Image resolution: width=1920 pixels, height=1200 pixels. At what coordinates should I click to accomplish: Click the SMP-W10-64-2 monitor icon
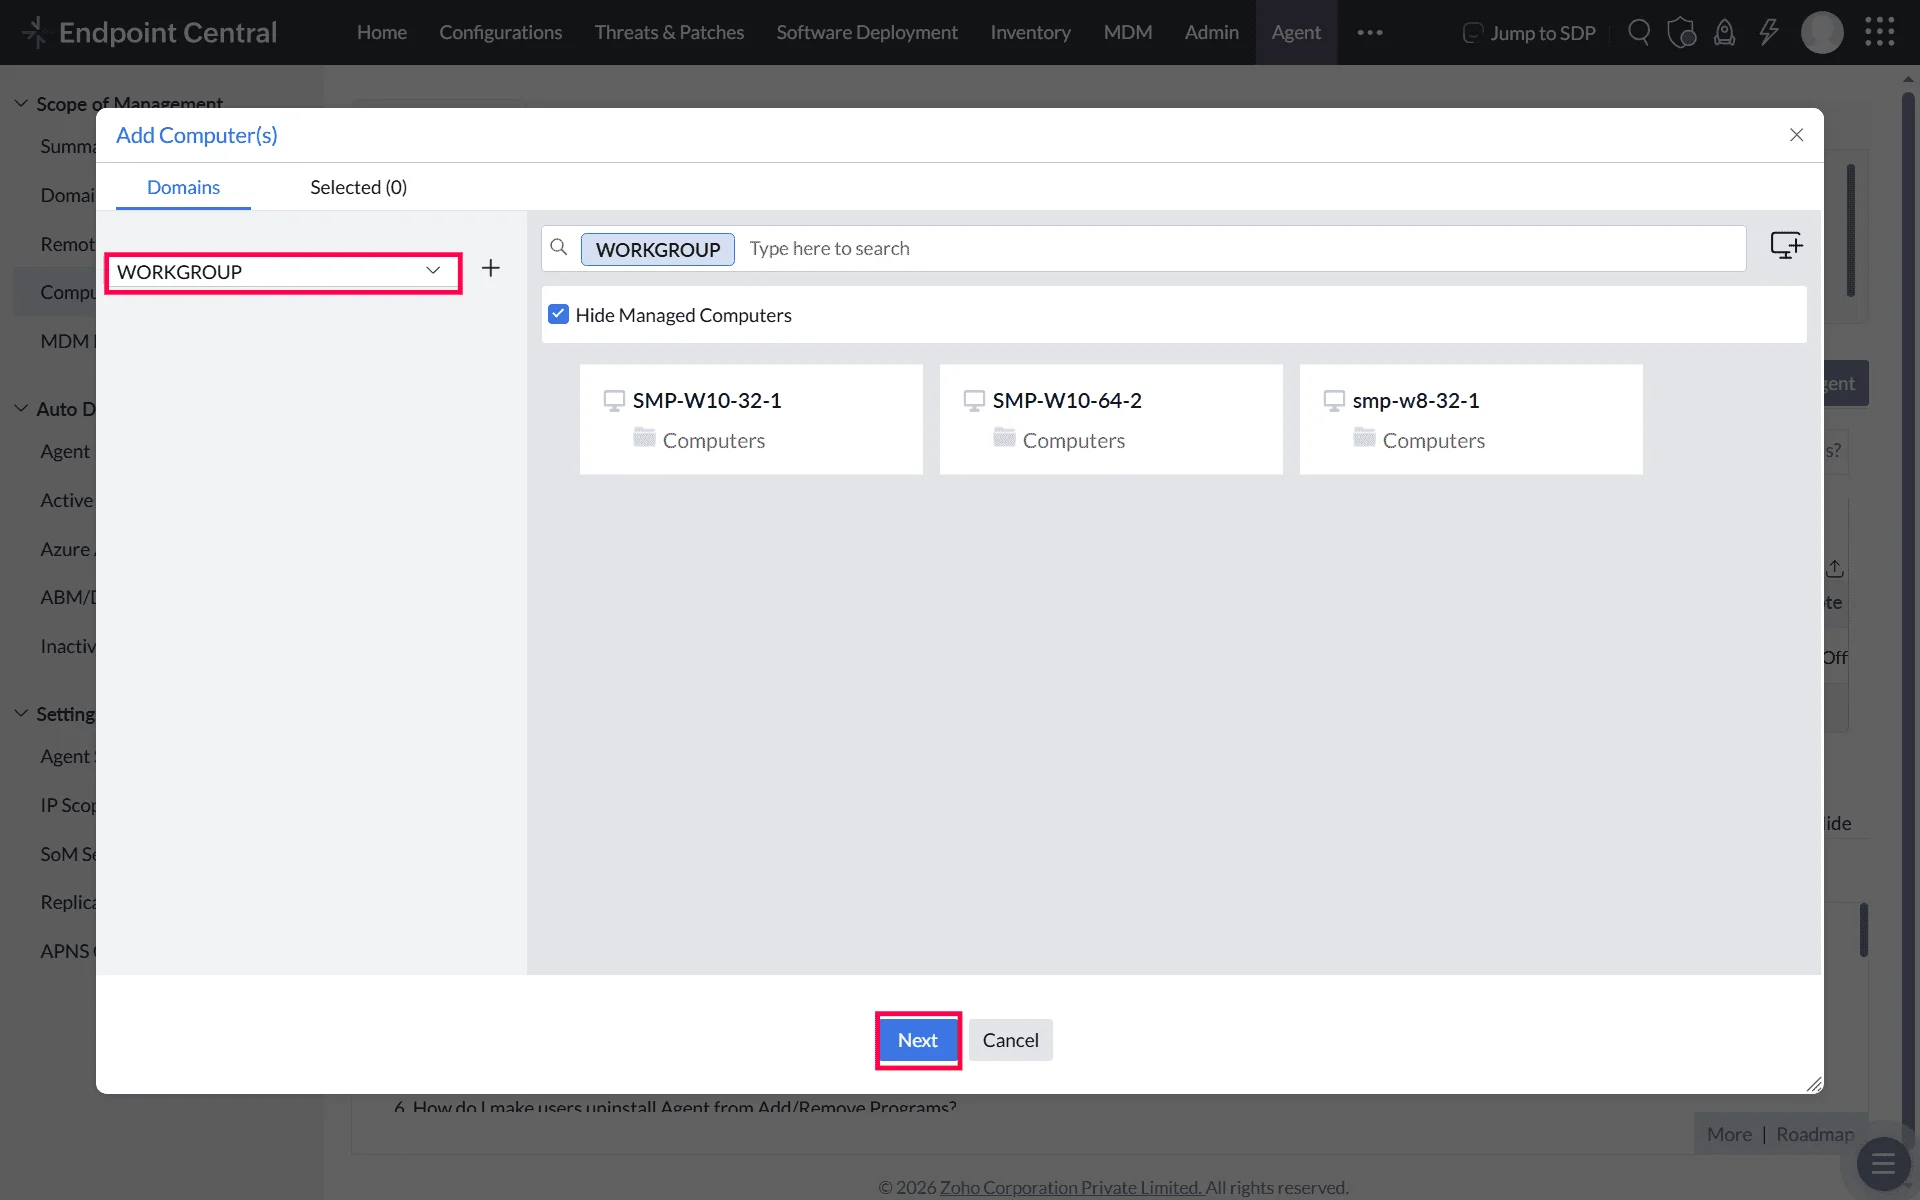coord(974,401)
